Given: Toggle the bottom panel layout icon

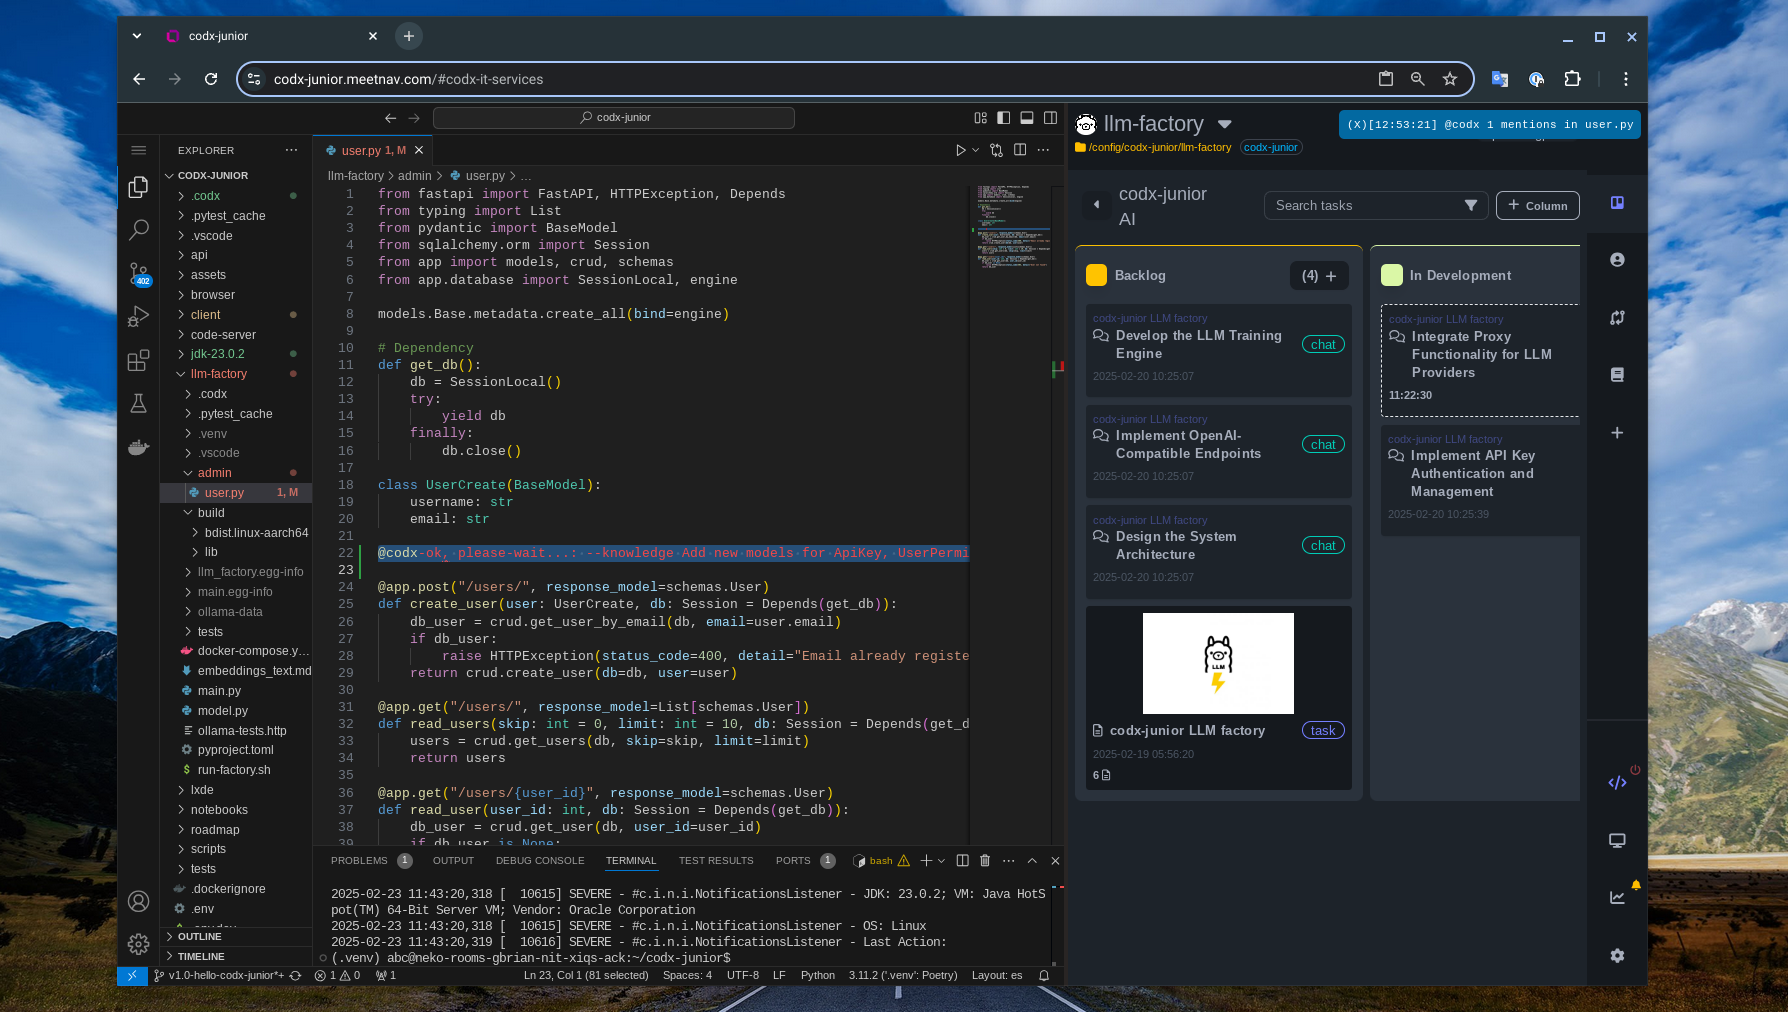Looking at the screenshot, I should click(x=1027, y=118).
